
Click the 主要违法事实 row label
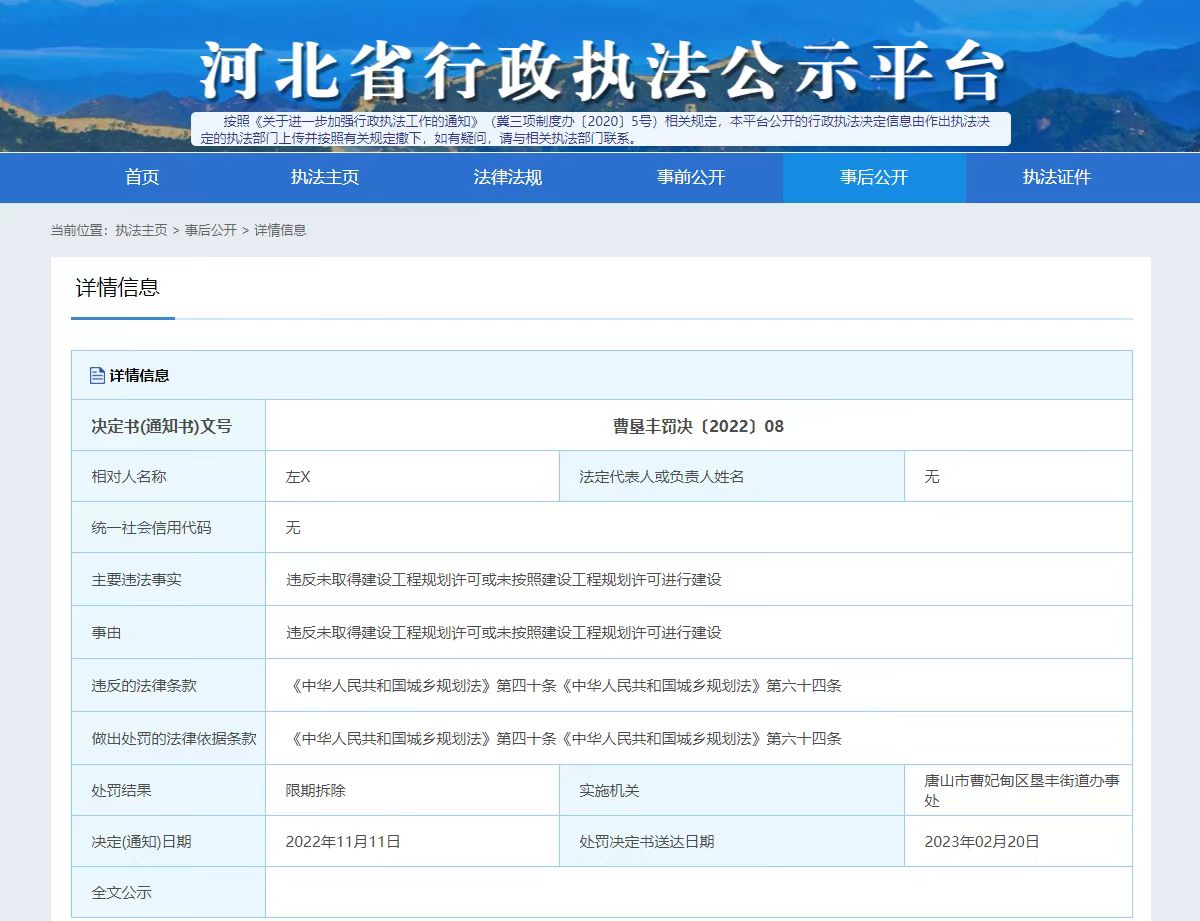136,579
